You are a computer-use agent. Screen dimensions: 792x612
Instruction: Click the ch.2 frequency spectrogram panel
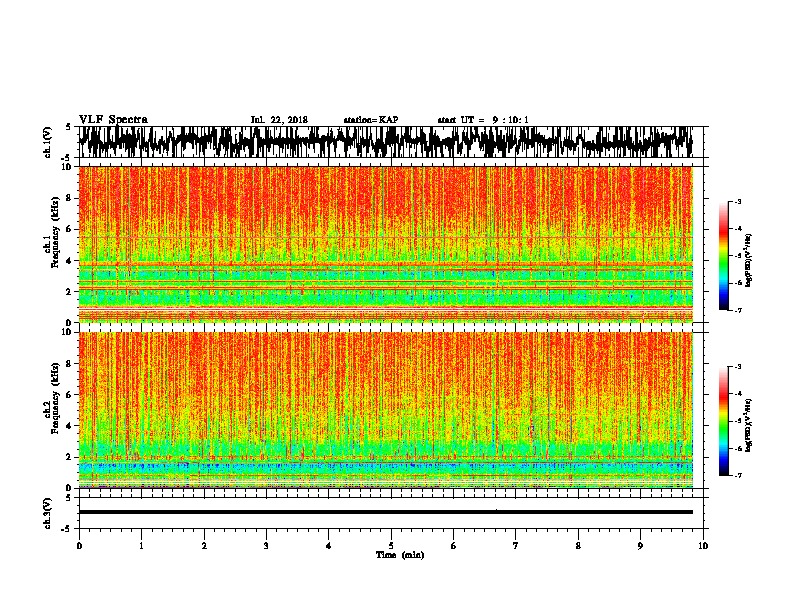tap(386, 410)
